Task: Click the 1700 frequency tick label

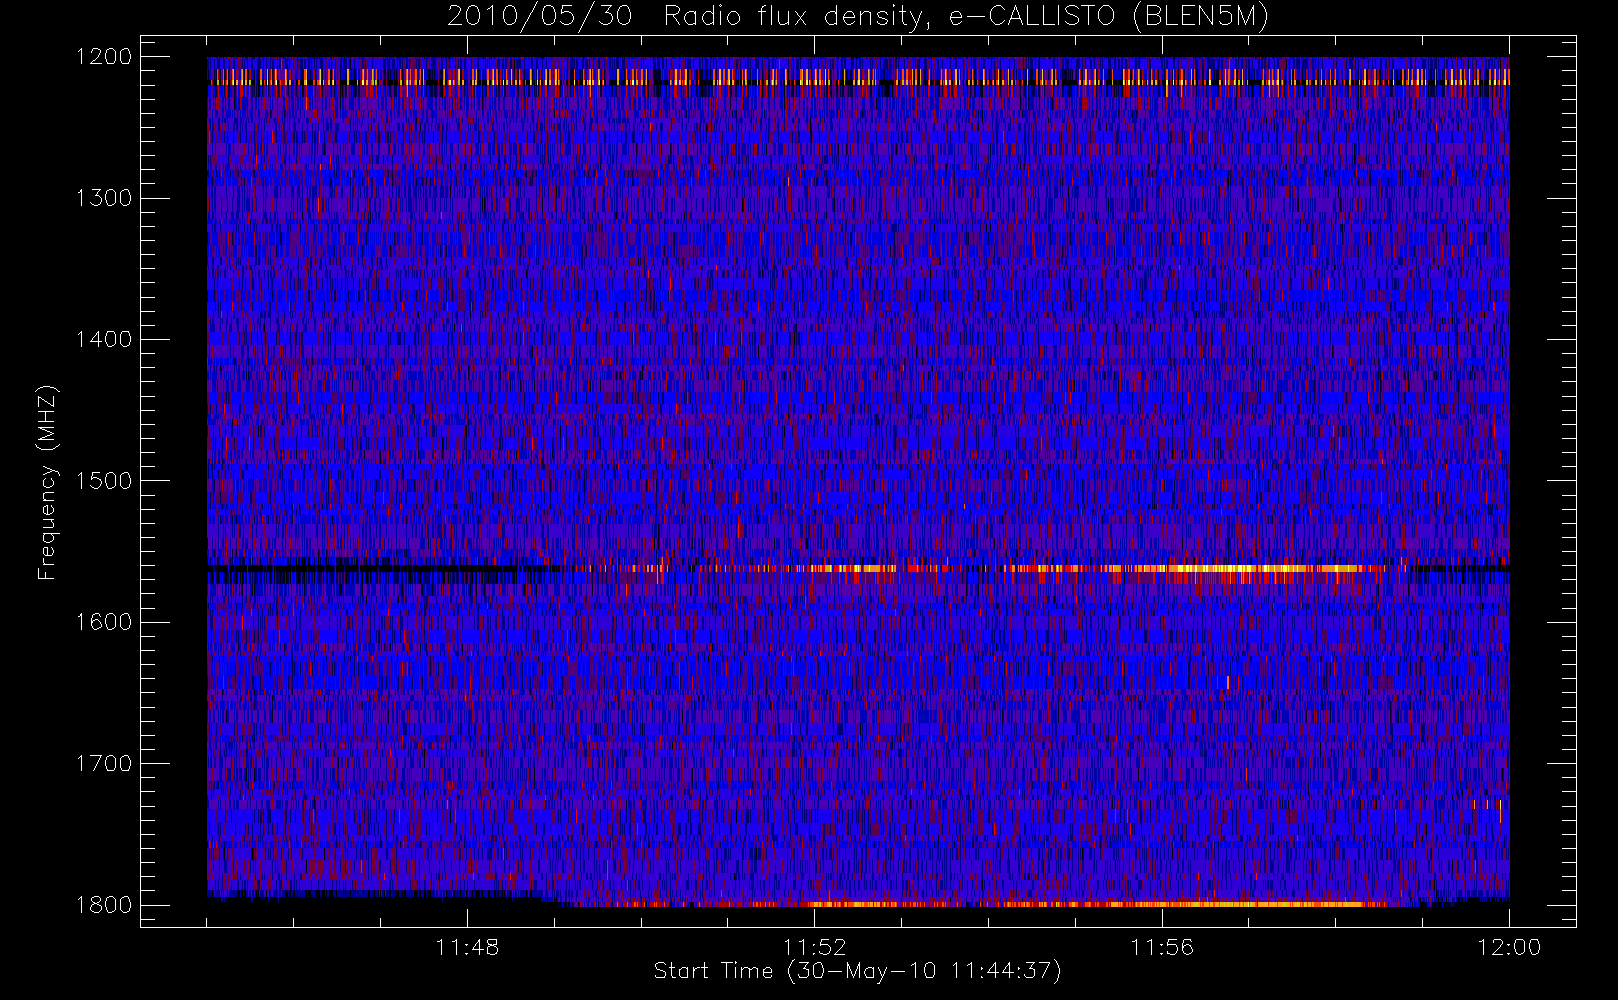Action: click(x=104, y=764)
